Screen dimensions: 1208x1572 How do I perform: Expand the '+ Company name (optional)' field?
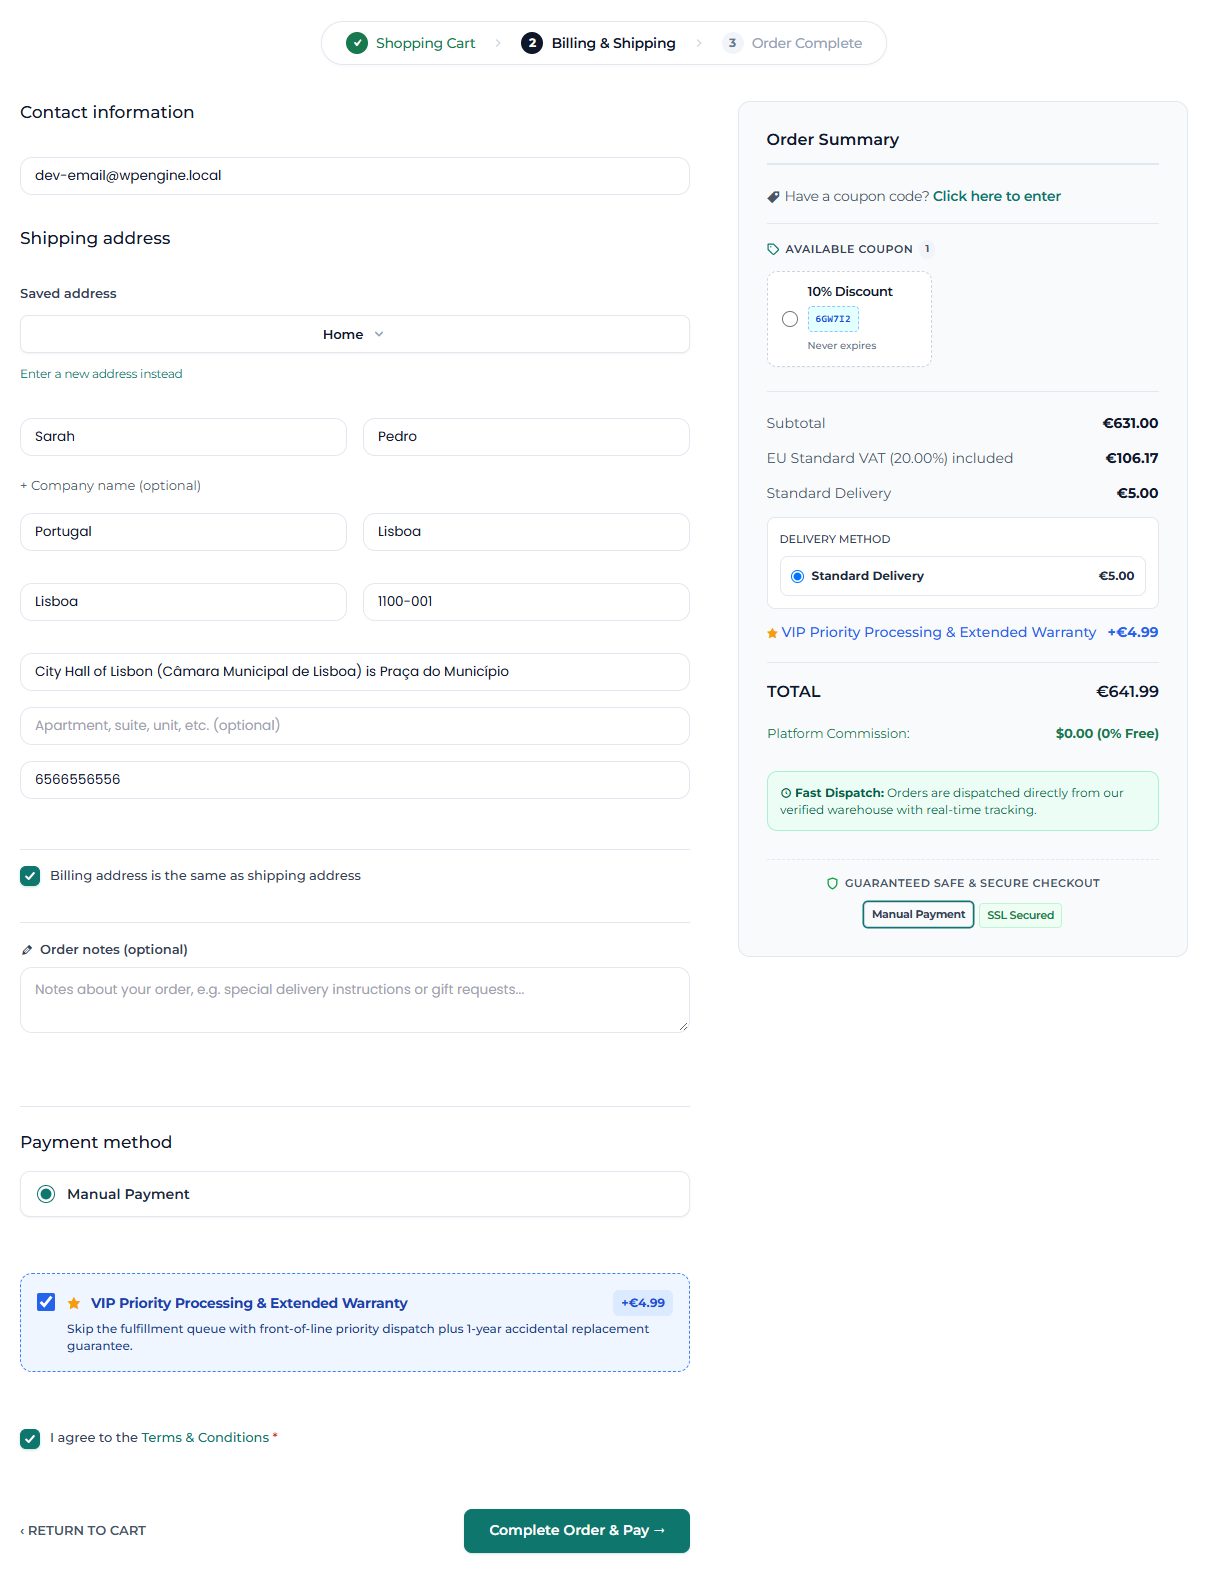[110, 486]
